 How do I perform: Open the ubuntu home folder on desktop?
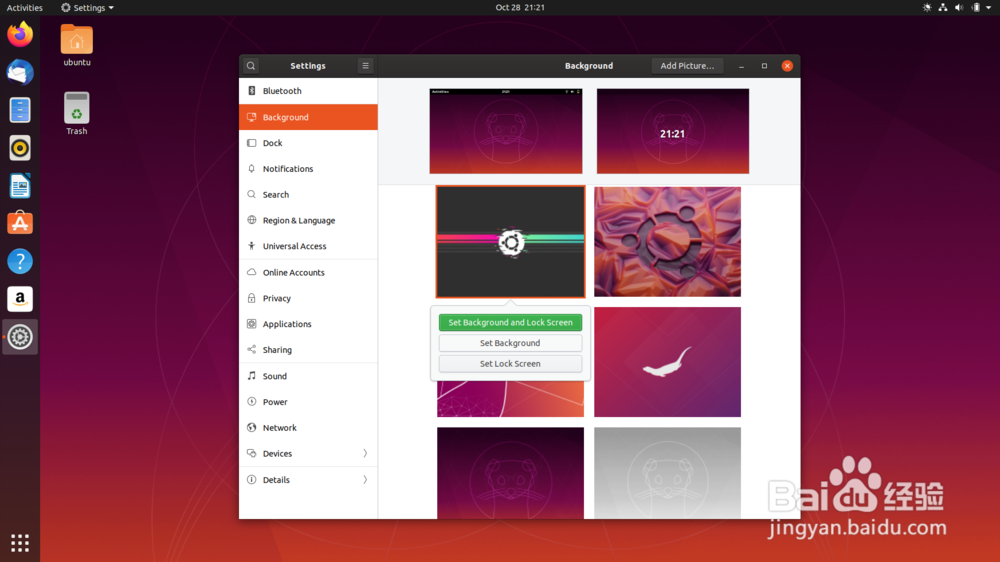[x=77, y=45]
